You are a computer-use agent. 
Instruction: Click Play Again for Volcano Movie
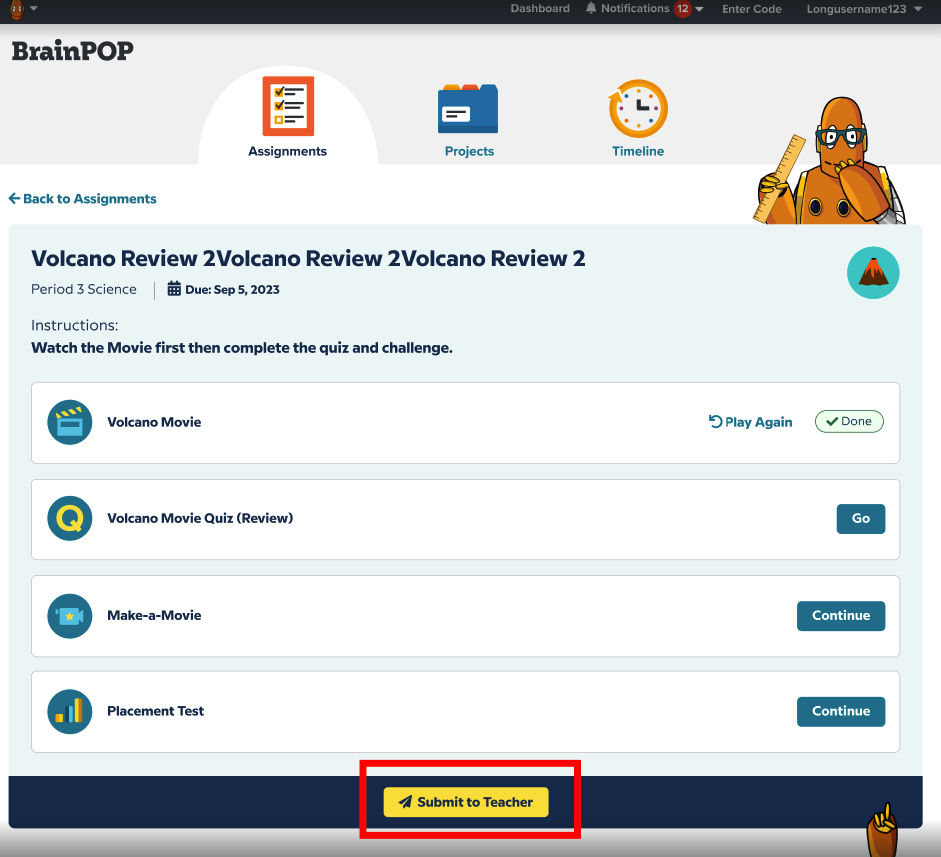[x=750, y=422]
